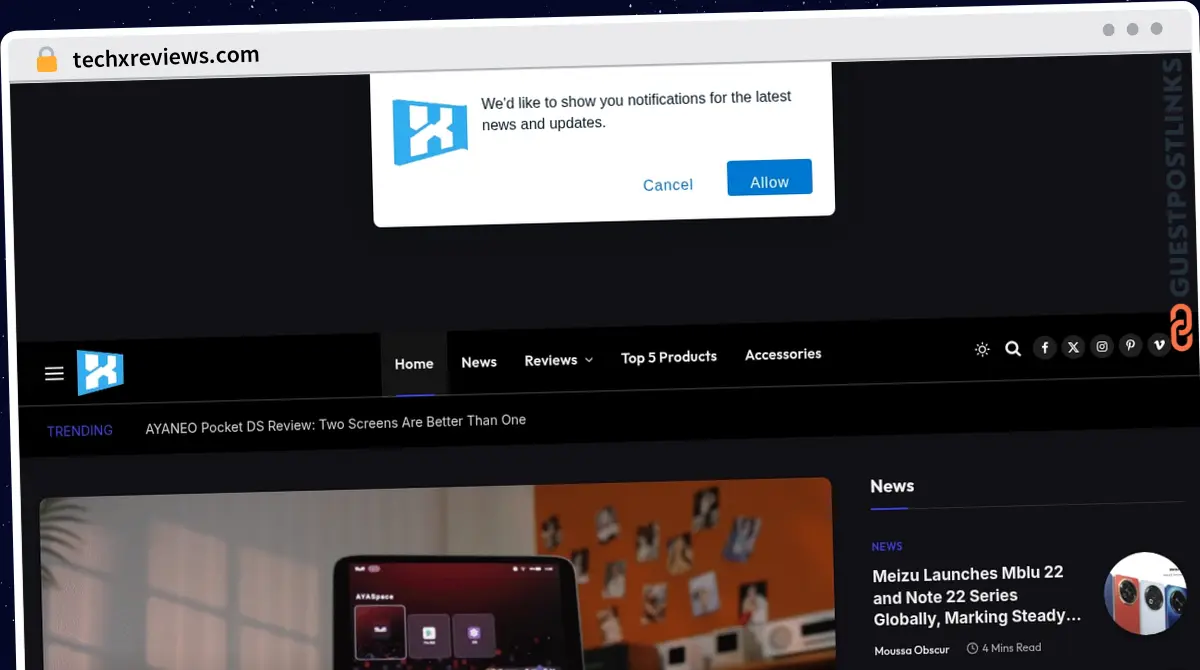The image size is (1200, 670).
Task: Click the orange chain link icon
Action: [1182, 328]
